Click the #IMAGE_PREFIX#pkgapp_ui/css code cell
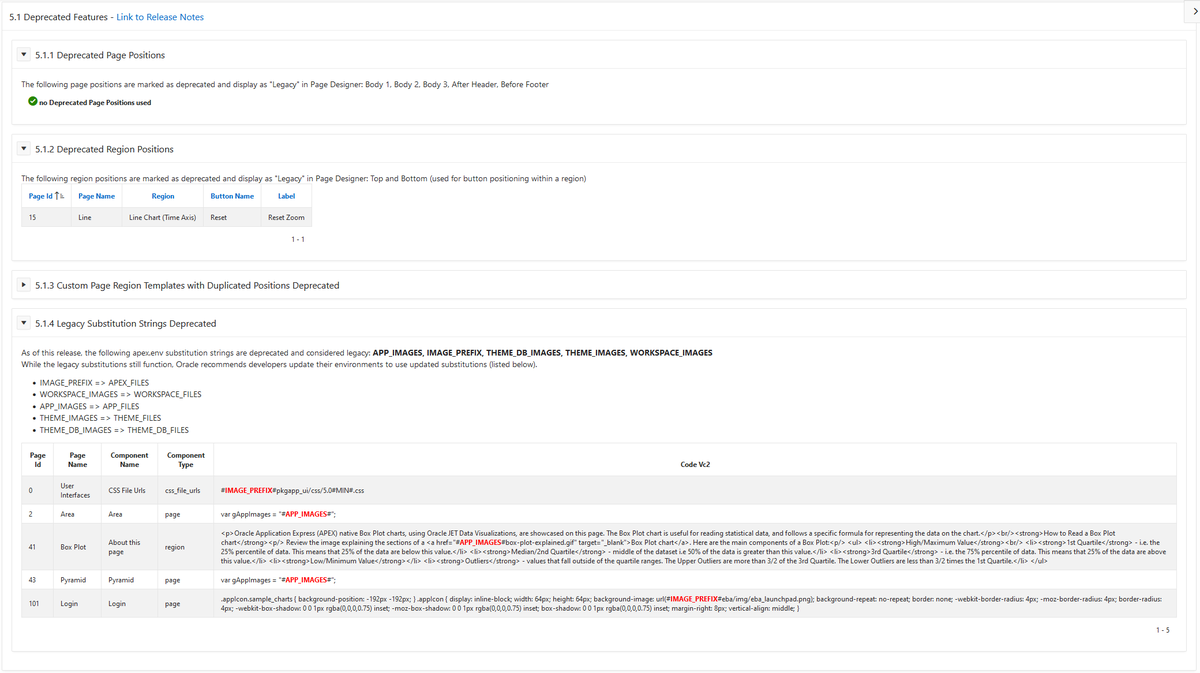 pyautogui.click(x=695, y=491)
